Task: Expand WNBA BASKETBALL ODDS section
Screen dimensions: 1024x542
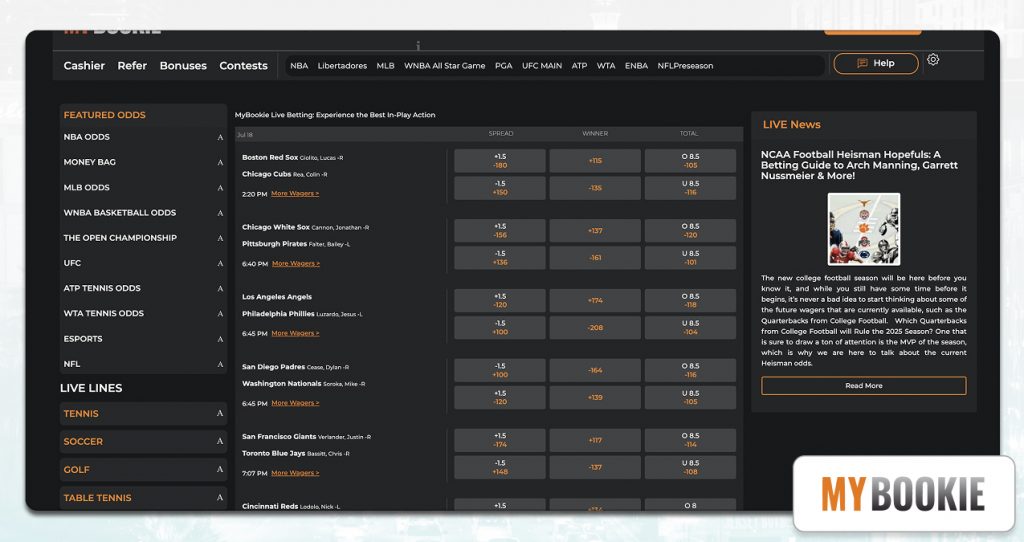Action: pos(143,213)
